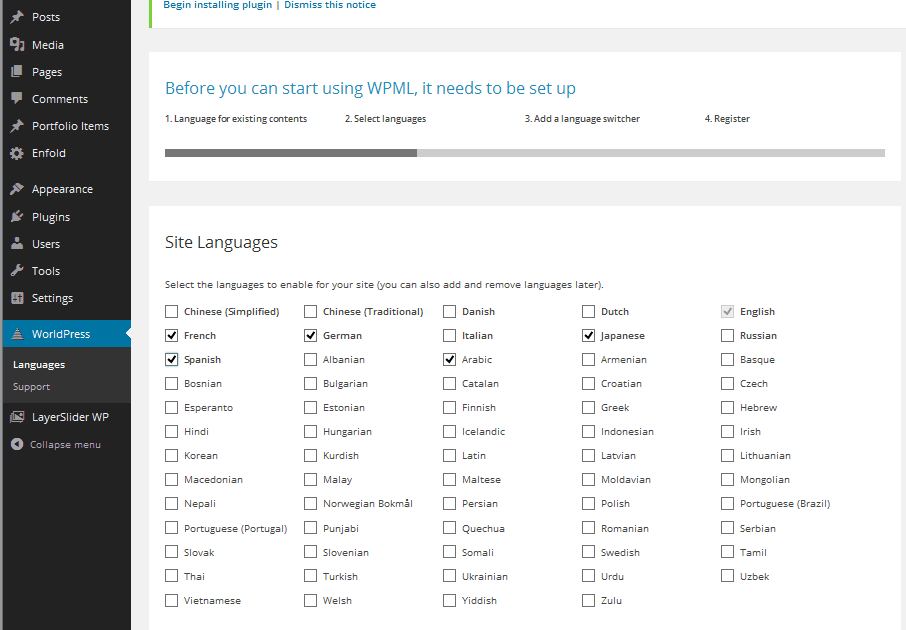Uncheck the French language checkbox
The image size is (906, 630).
point(172,336)
